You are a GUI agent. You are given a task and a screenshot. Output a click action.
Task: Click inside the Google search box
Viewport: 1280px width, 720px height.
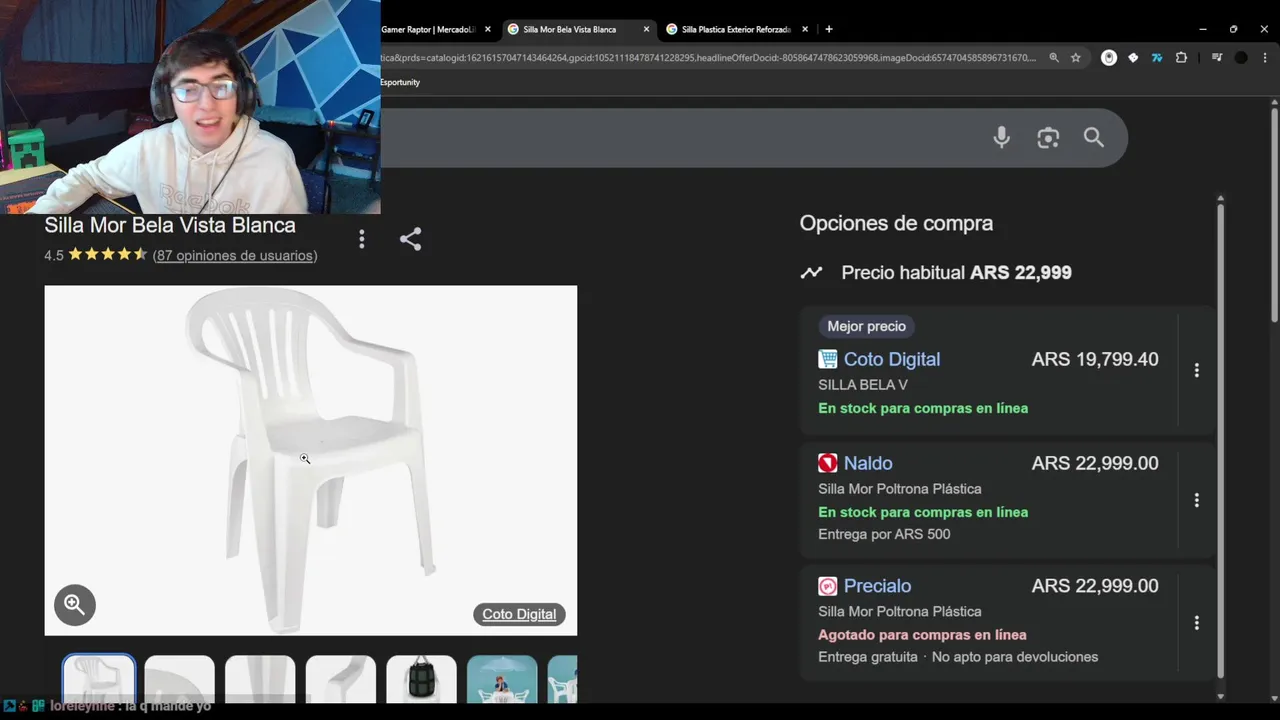point(680,138)
